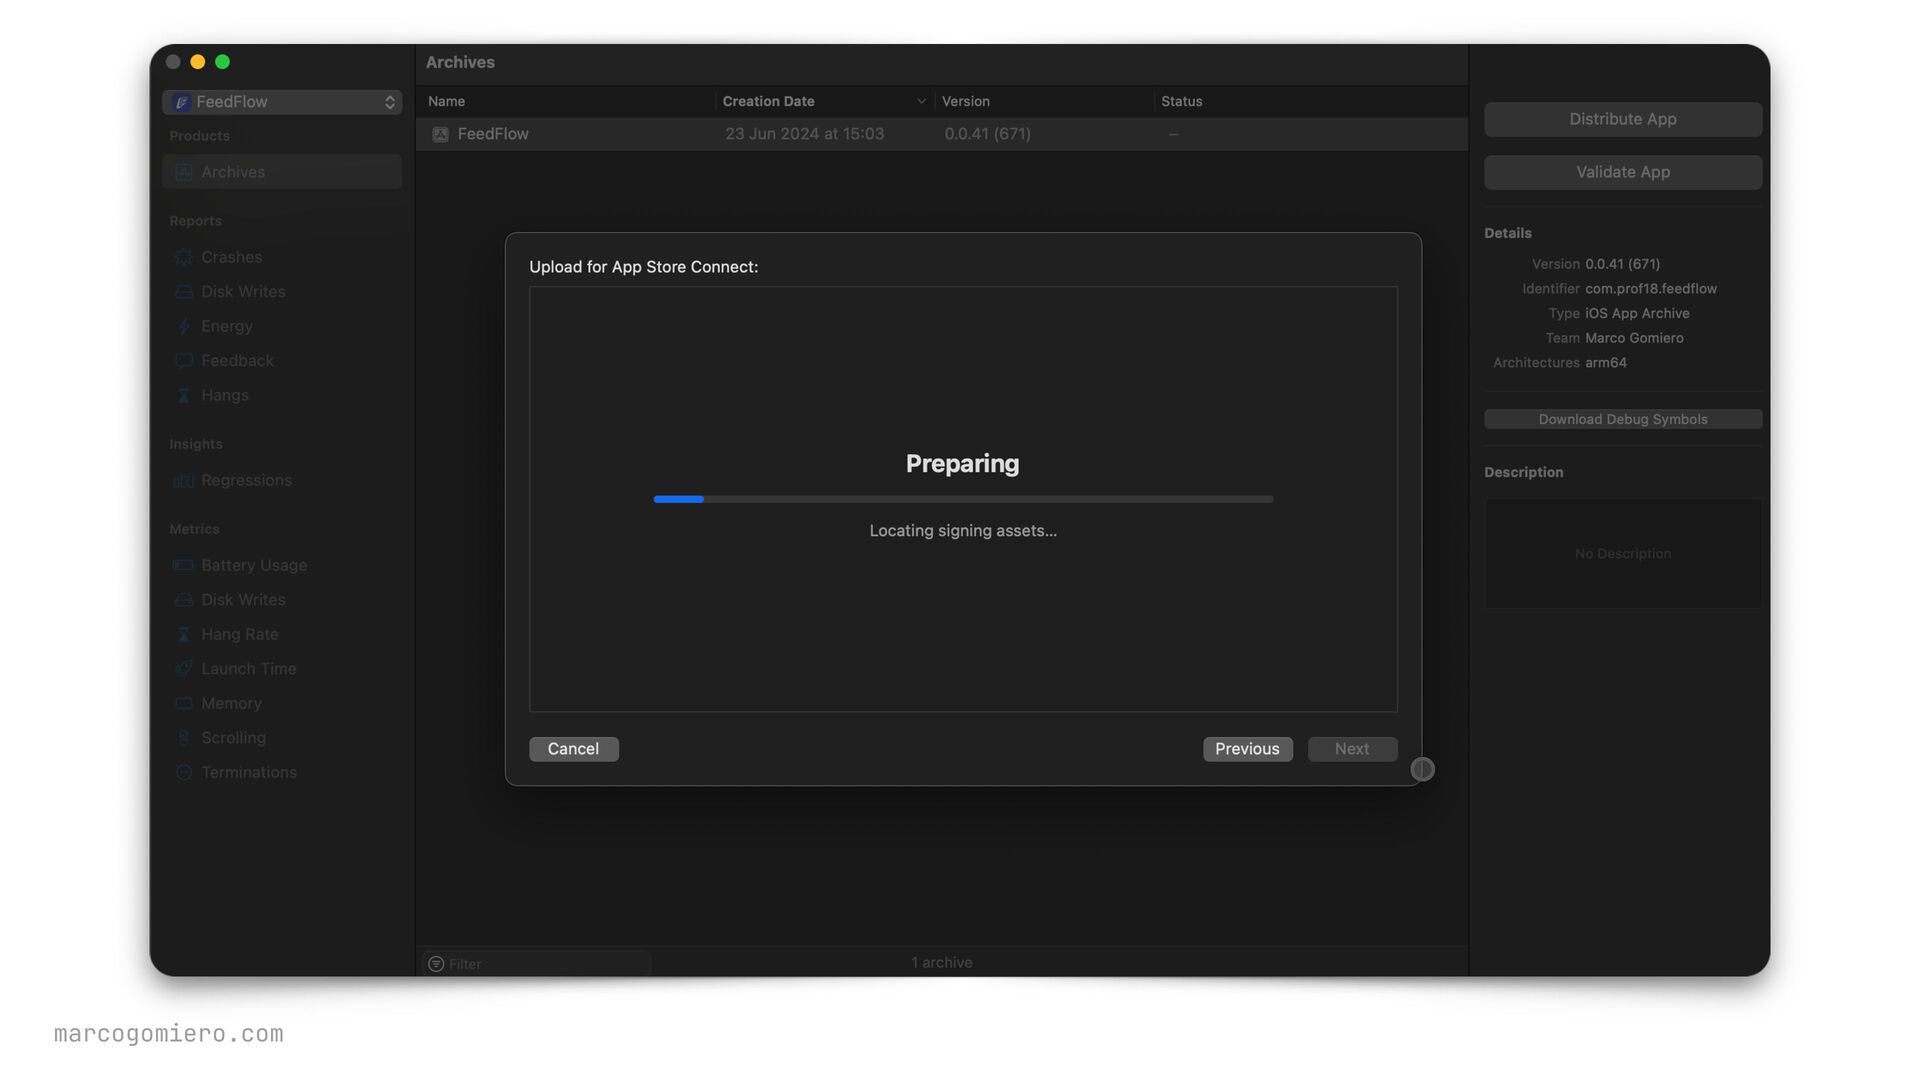The height and width of the screenshot is (1080, 1920).
Task: Open Feedback report
Action: (x=237, y=361)
